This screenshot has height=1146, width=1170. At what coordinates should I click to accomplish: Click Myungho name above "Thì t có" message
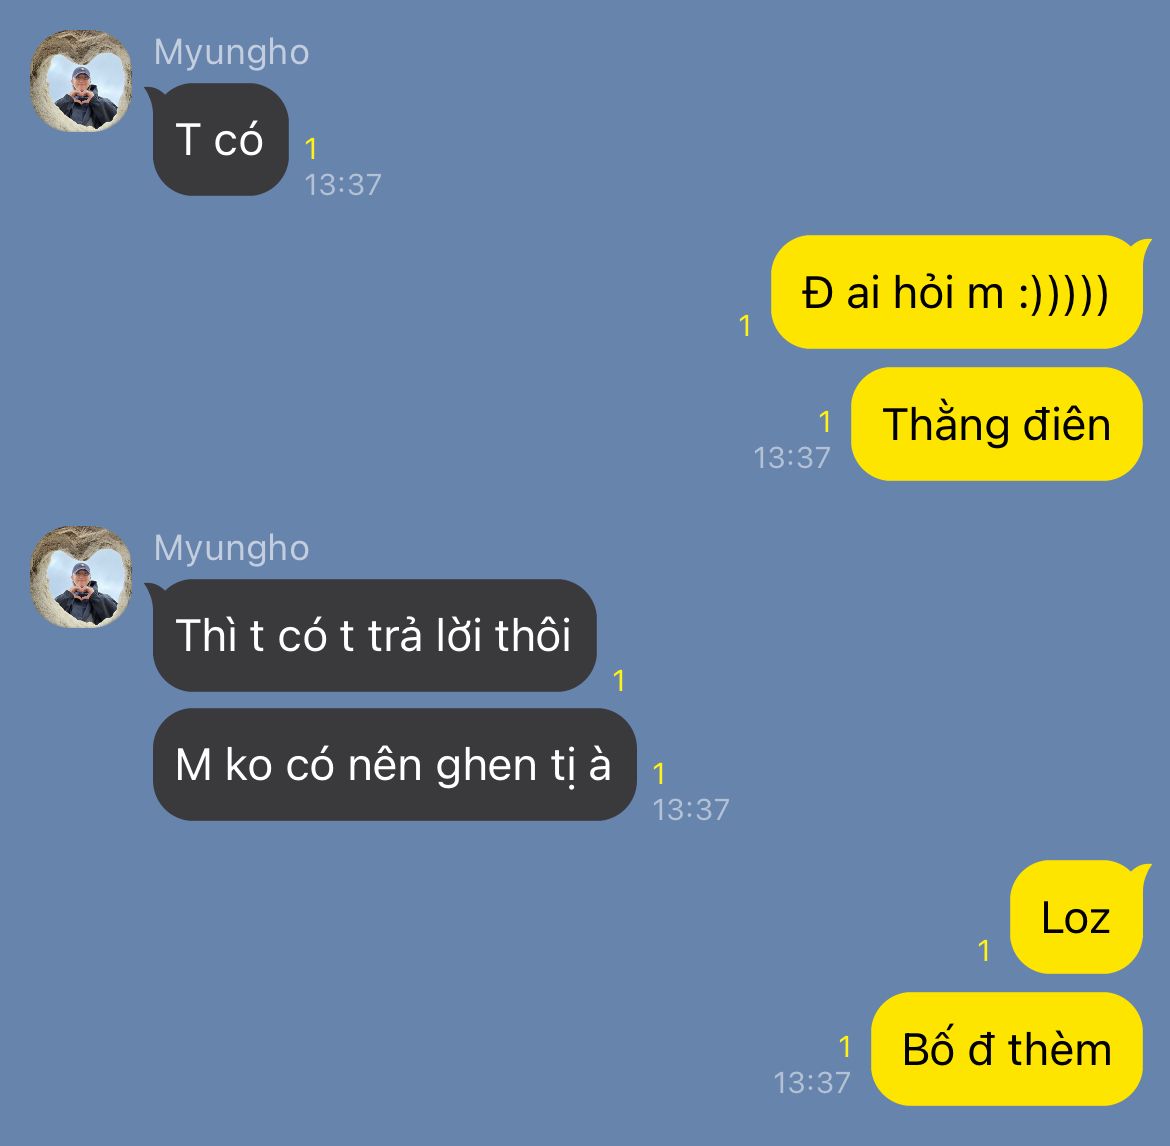[x=231, y=548]
